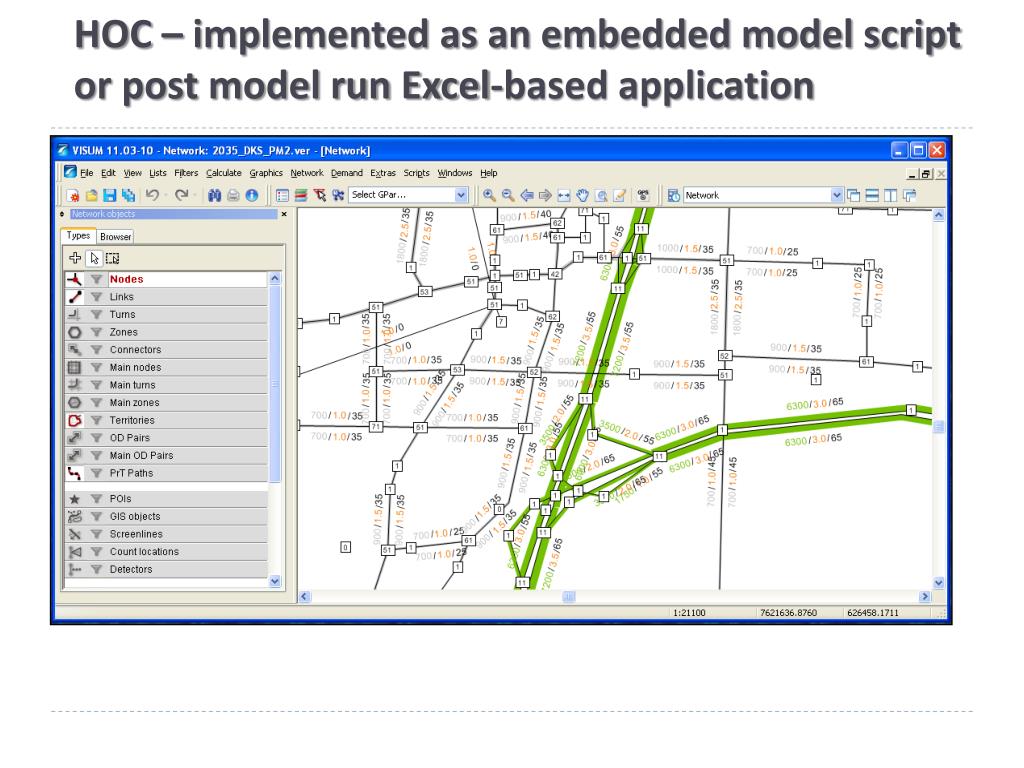1024x768 pixels.
Task: Click the Redo arrow icon
Action: pyautogui.click(x=182, y=195)
